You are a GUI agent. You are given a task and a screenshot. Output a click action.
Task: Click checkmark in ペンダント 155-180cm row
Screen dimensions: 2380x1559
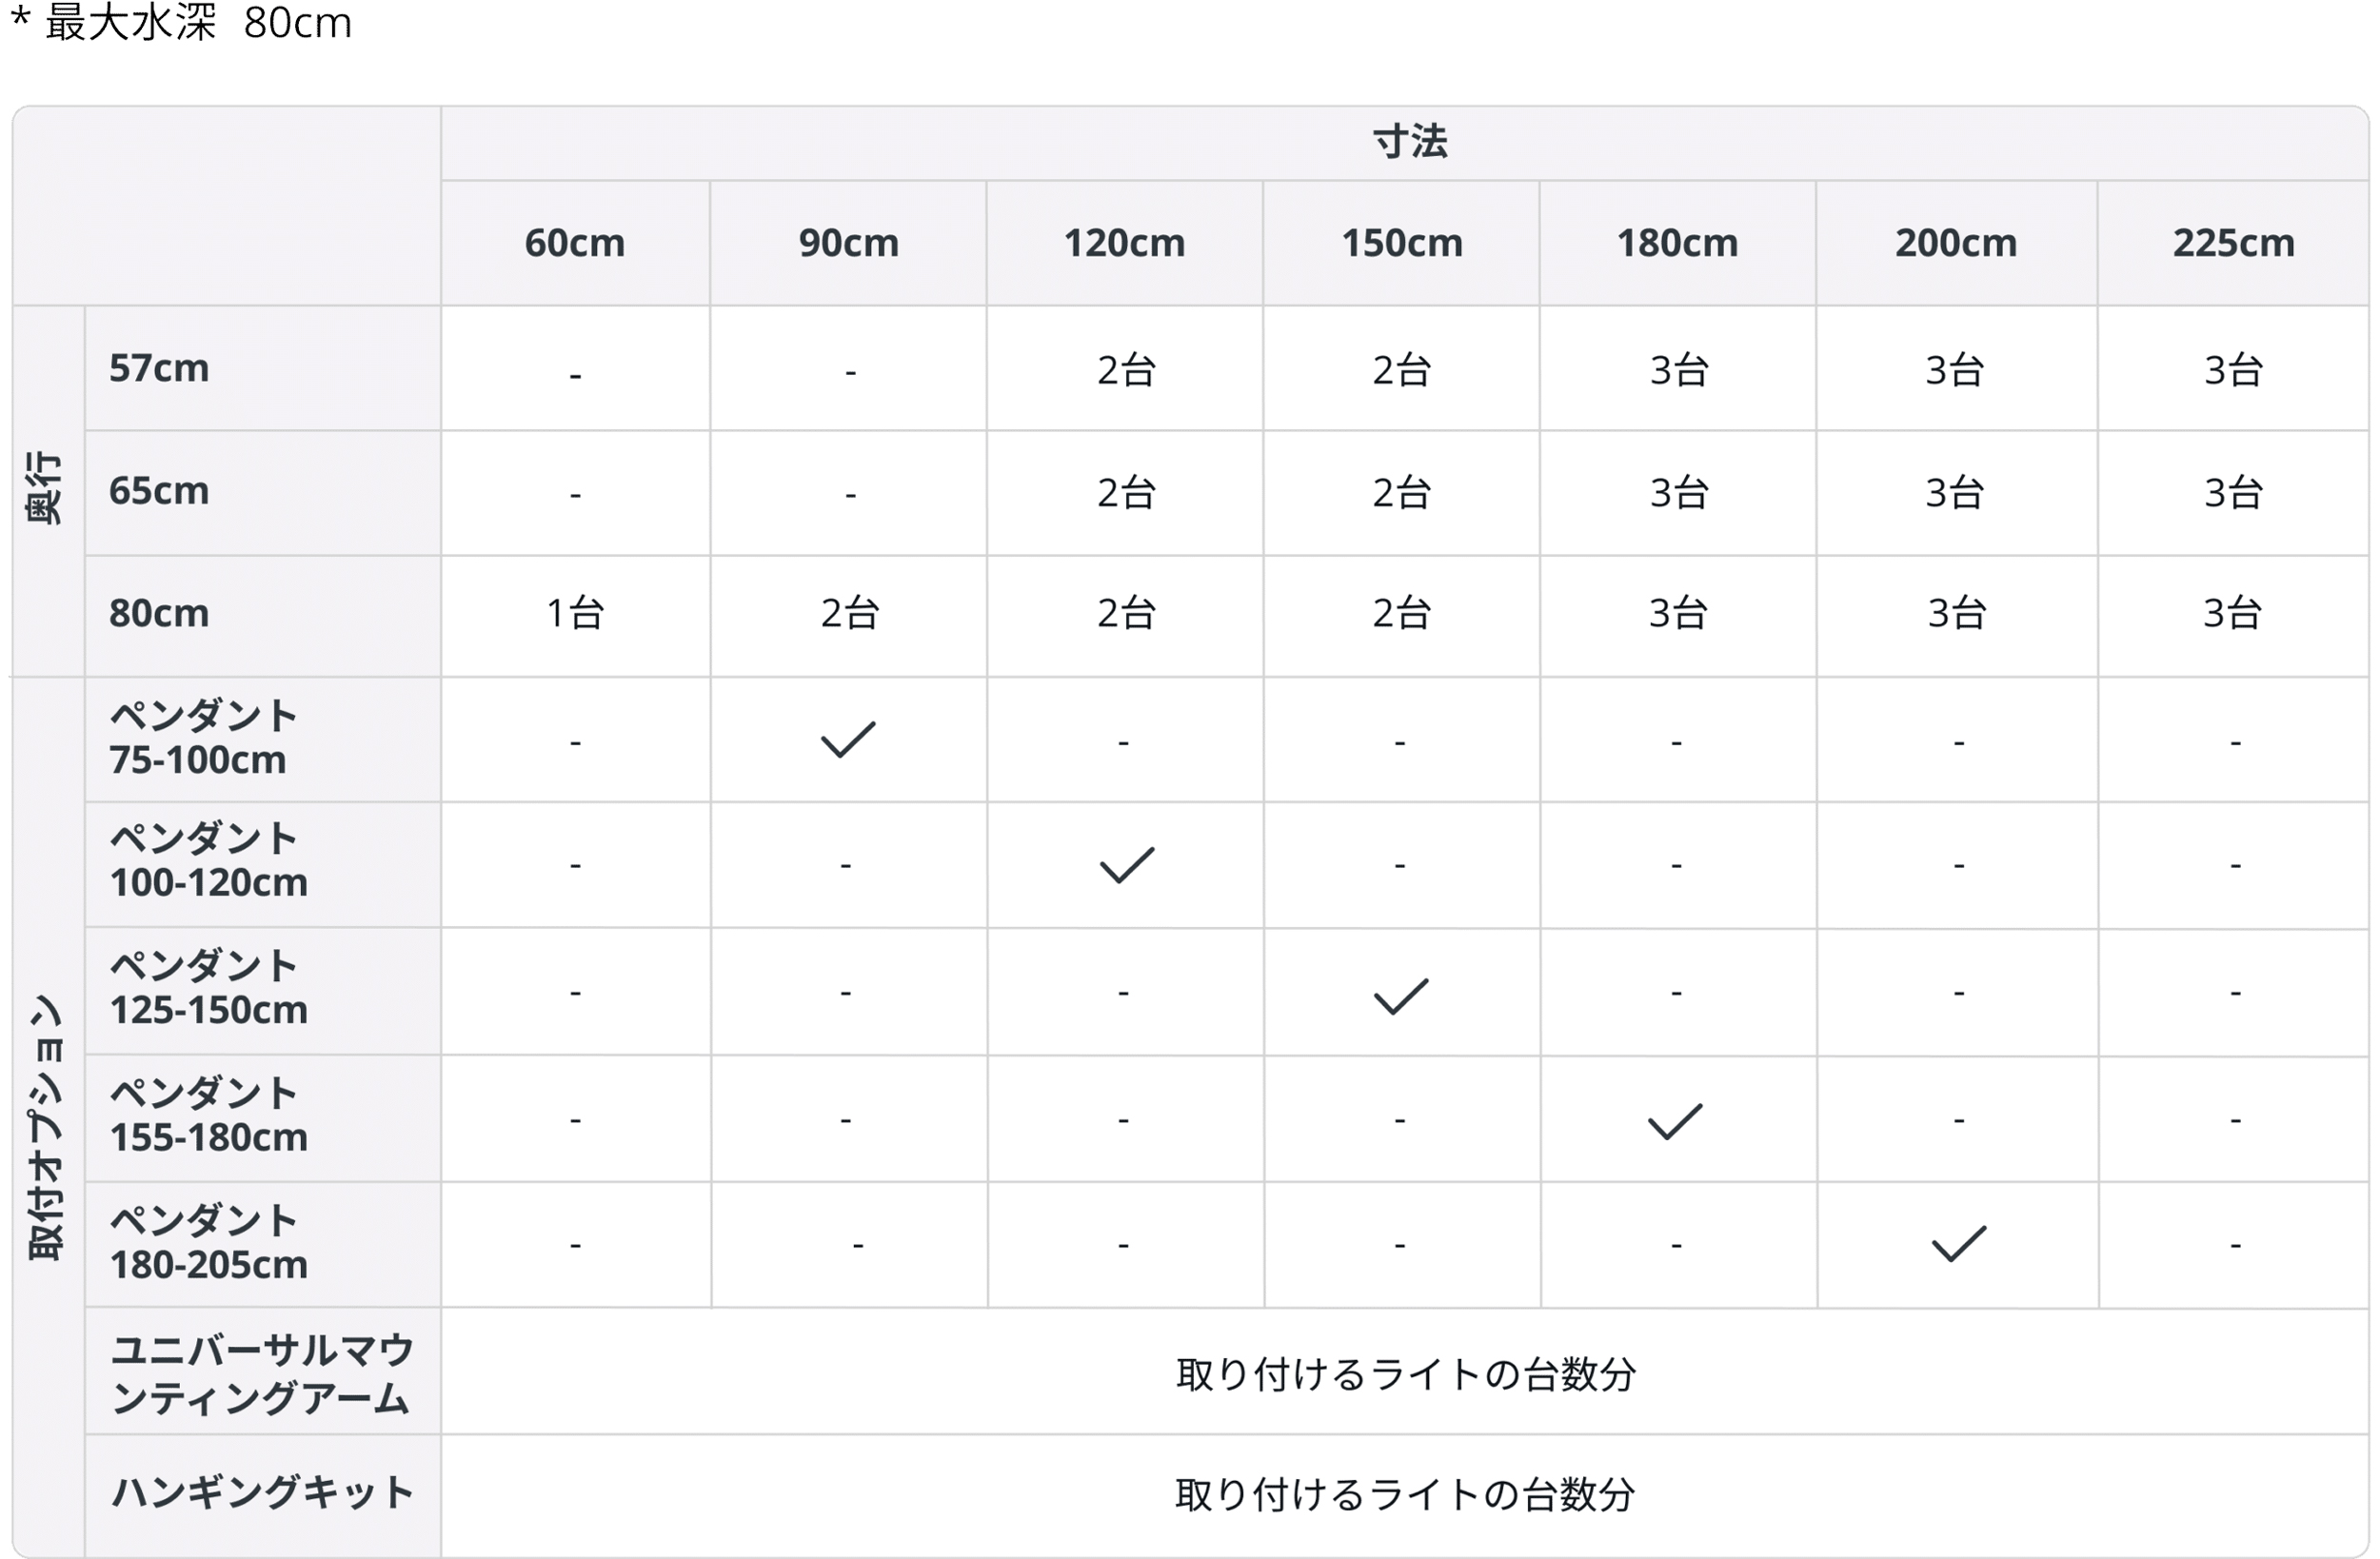(x=1674, y=1121)
